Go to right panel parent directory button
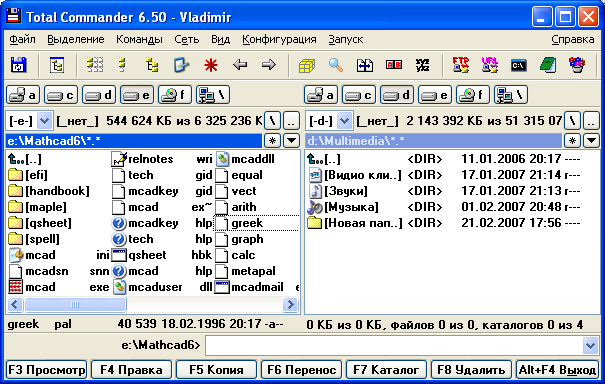Viewport: 605px width, 384px height. pyautogui.click(x=591, y=121)
